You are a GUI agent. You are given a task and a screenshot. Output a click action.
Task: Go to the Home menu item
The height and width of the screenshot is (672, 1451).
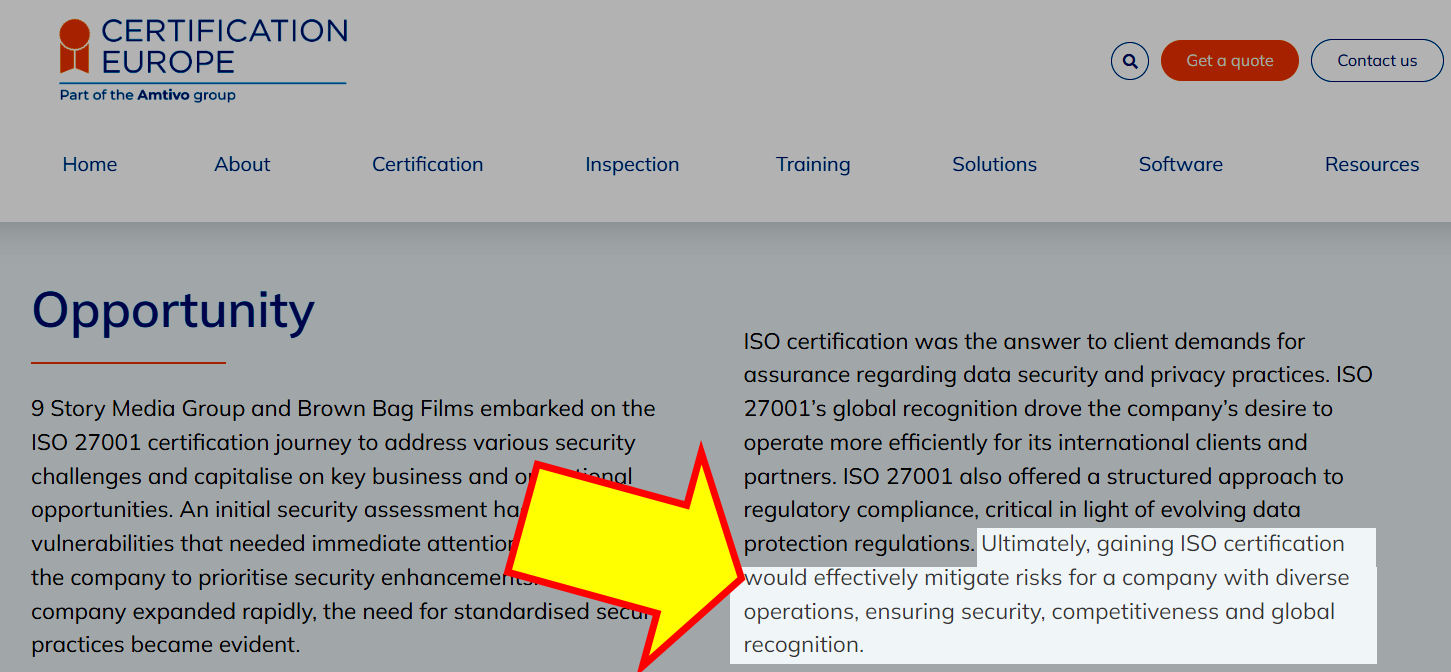tap(90, 164)
